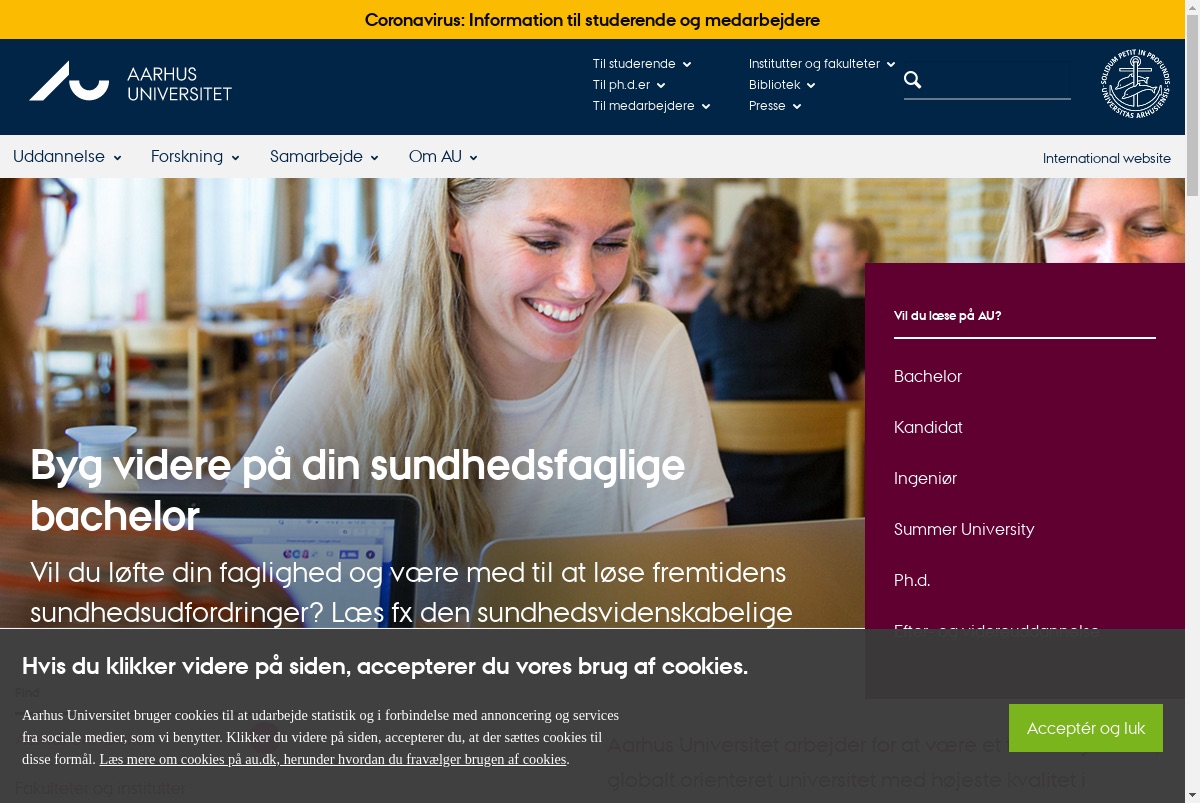Expand the Bibliotek dropdown
Screen dimensions: 1200x803
782,85
